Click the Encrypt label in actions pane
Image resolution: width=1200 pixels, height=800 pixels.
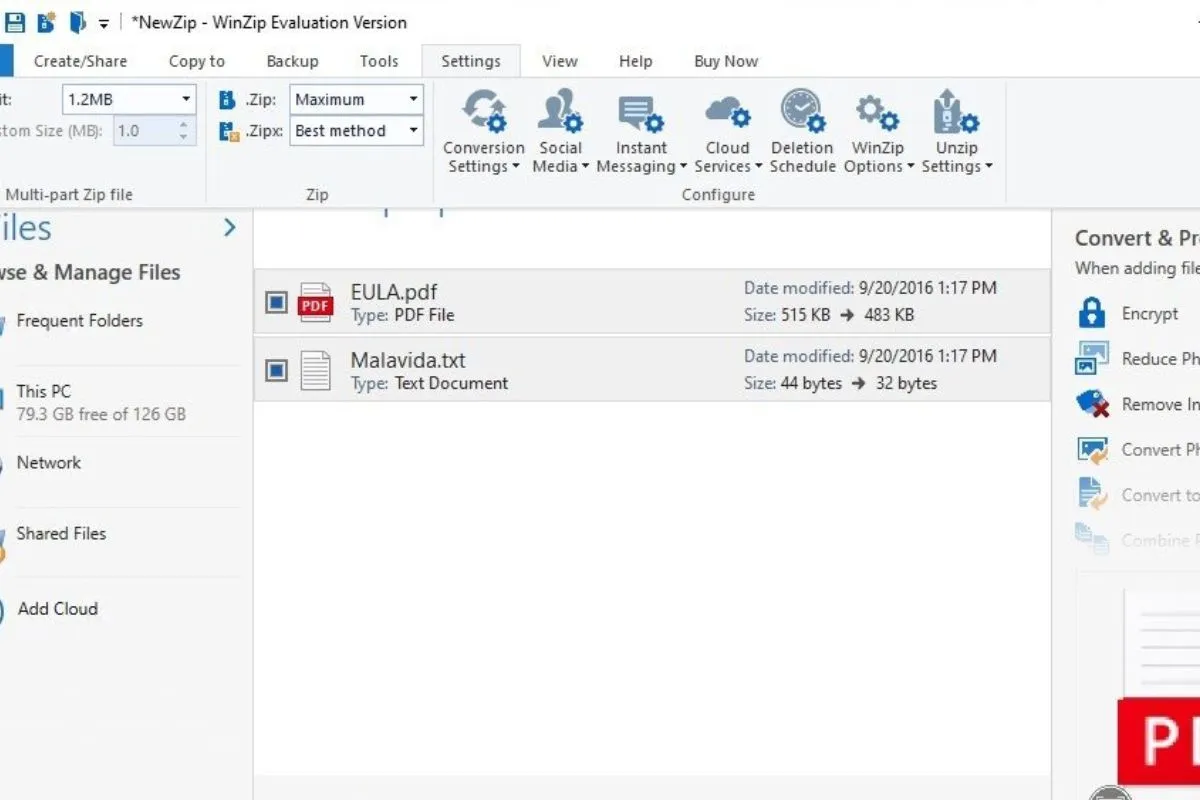[x=1150, y=313]
